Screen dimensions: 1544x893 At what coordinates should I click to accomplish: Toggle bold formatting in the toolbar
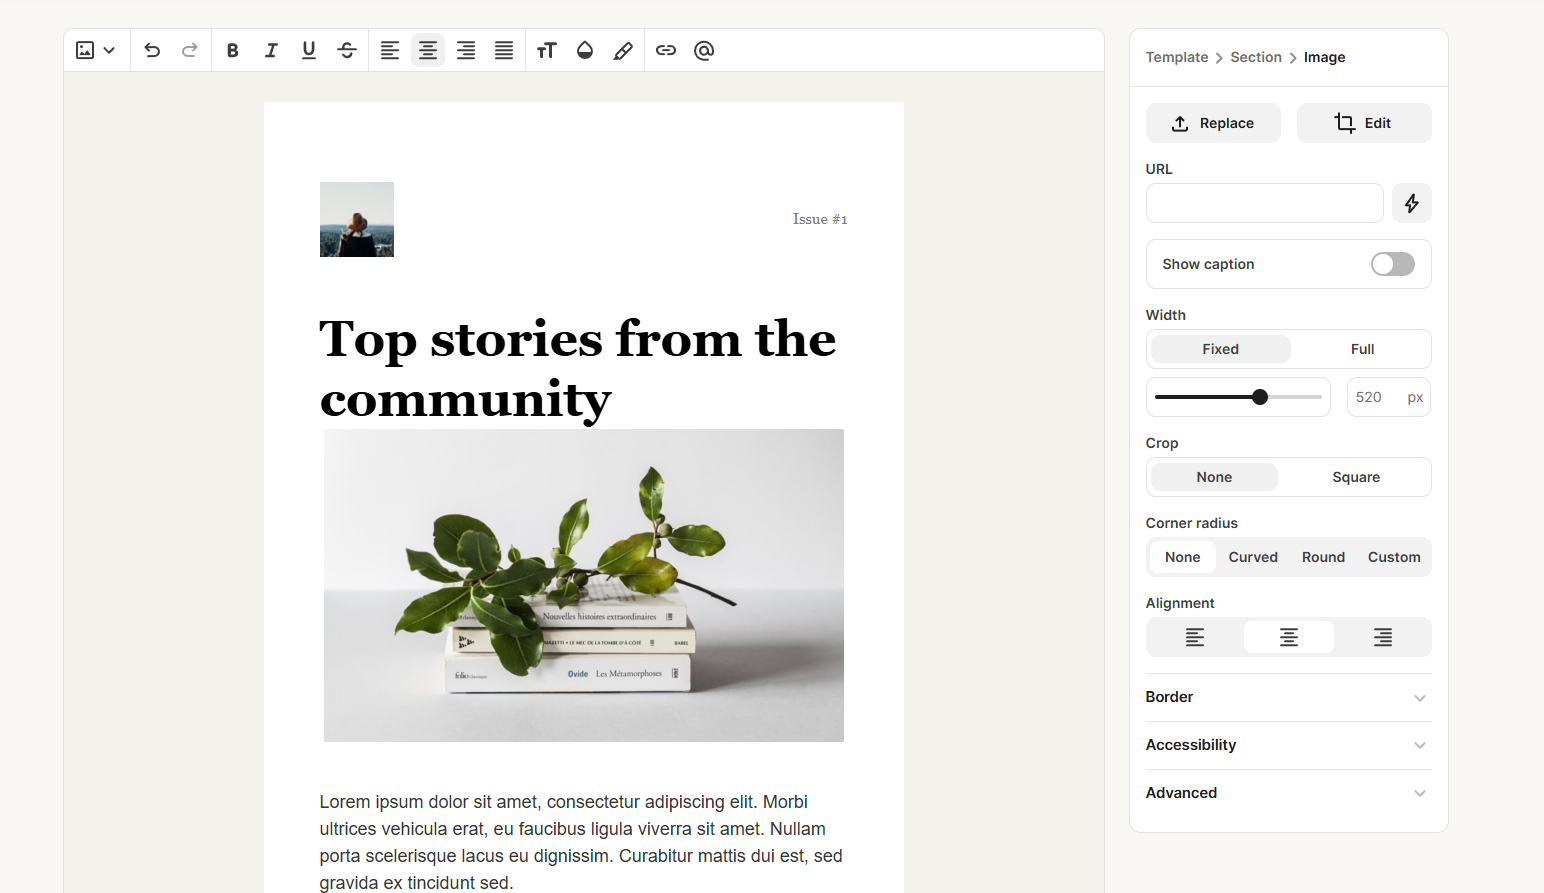pyautogui.click(x=232, y=50)
